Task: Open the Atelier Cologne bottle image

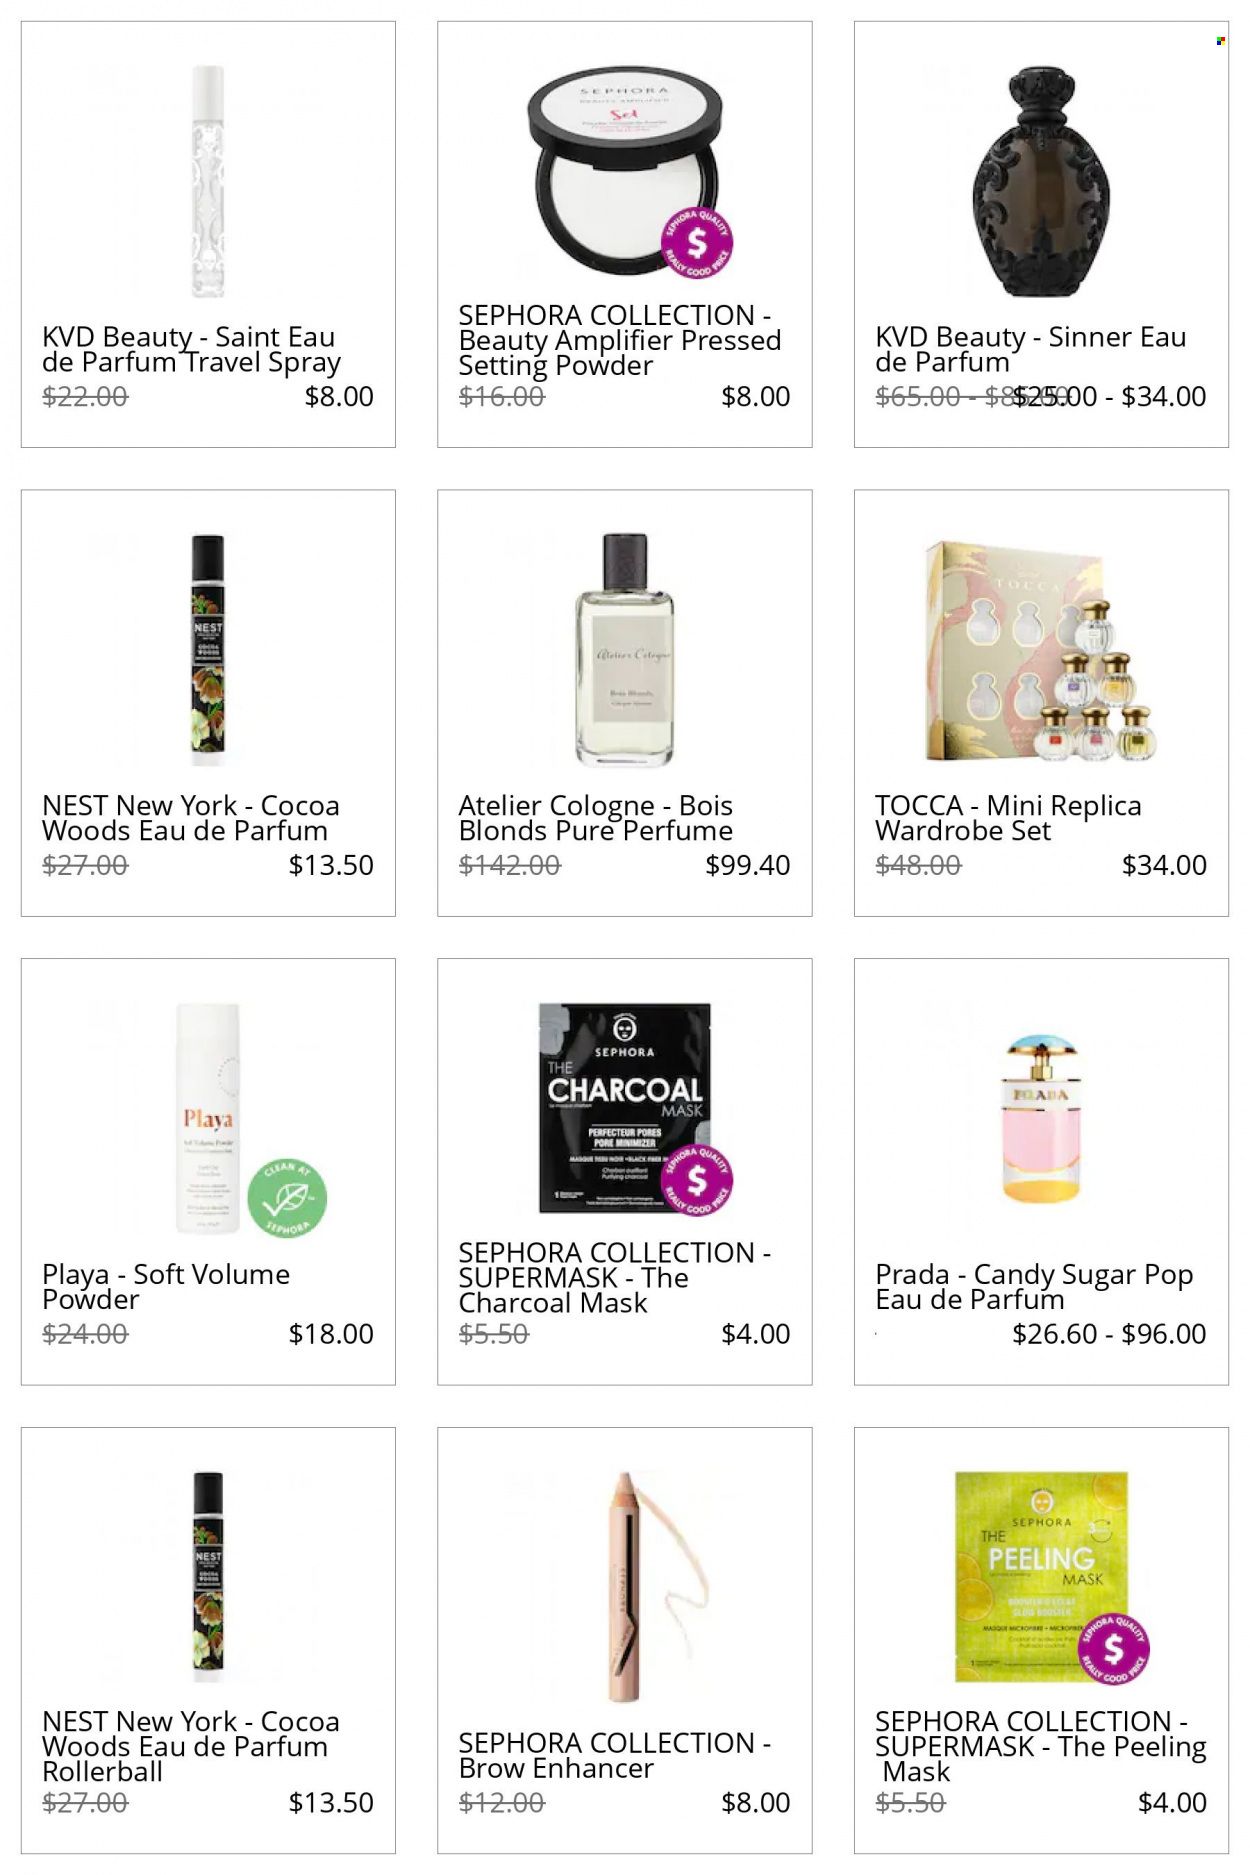Action: (625, 649)
